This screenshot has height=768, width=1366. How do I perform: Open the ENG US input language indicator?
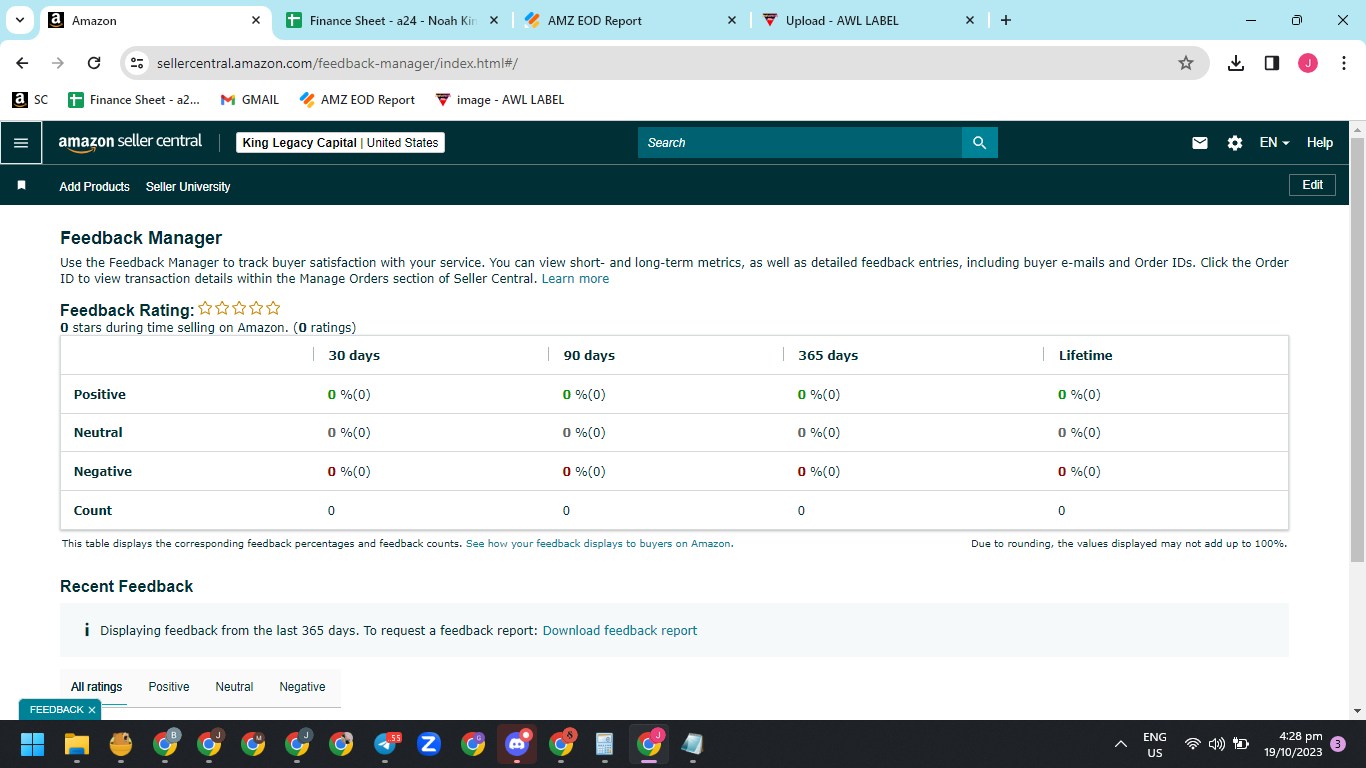[x=1155, y=744]
